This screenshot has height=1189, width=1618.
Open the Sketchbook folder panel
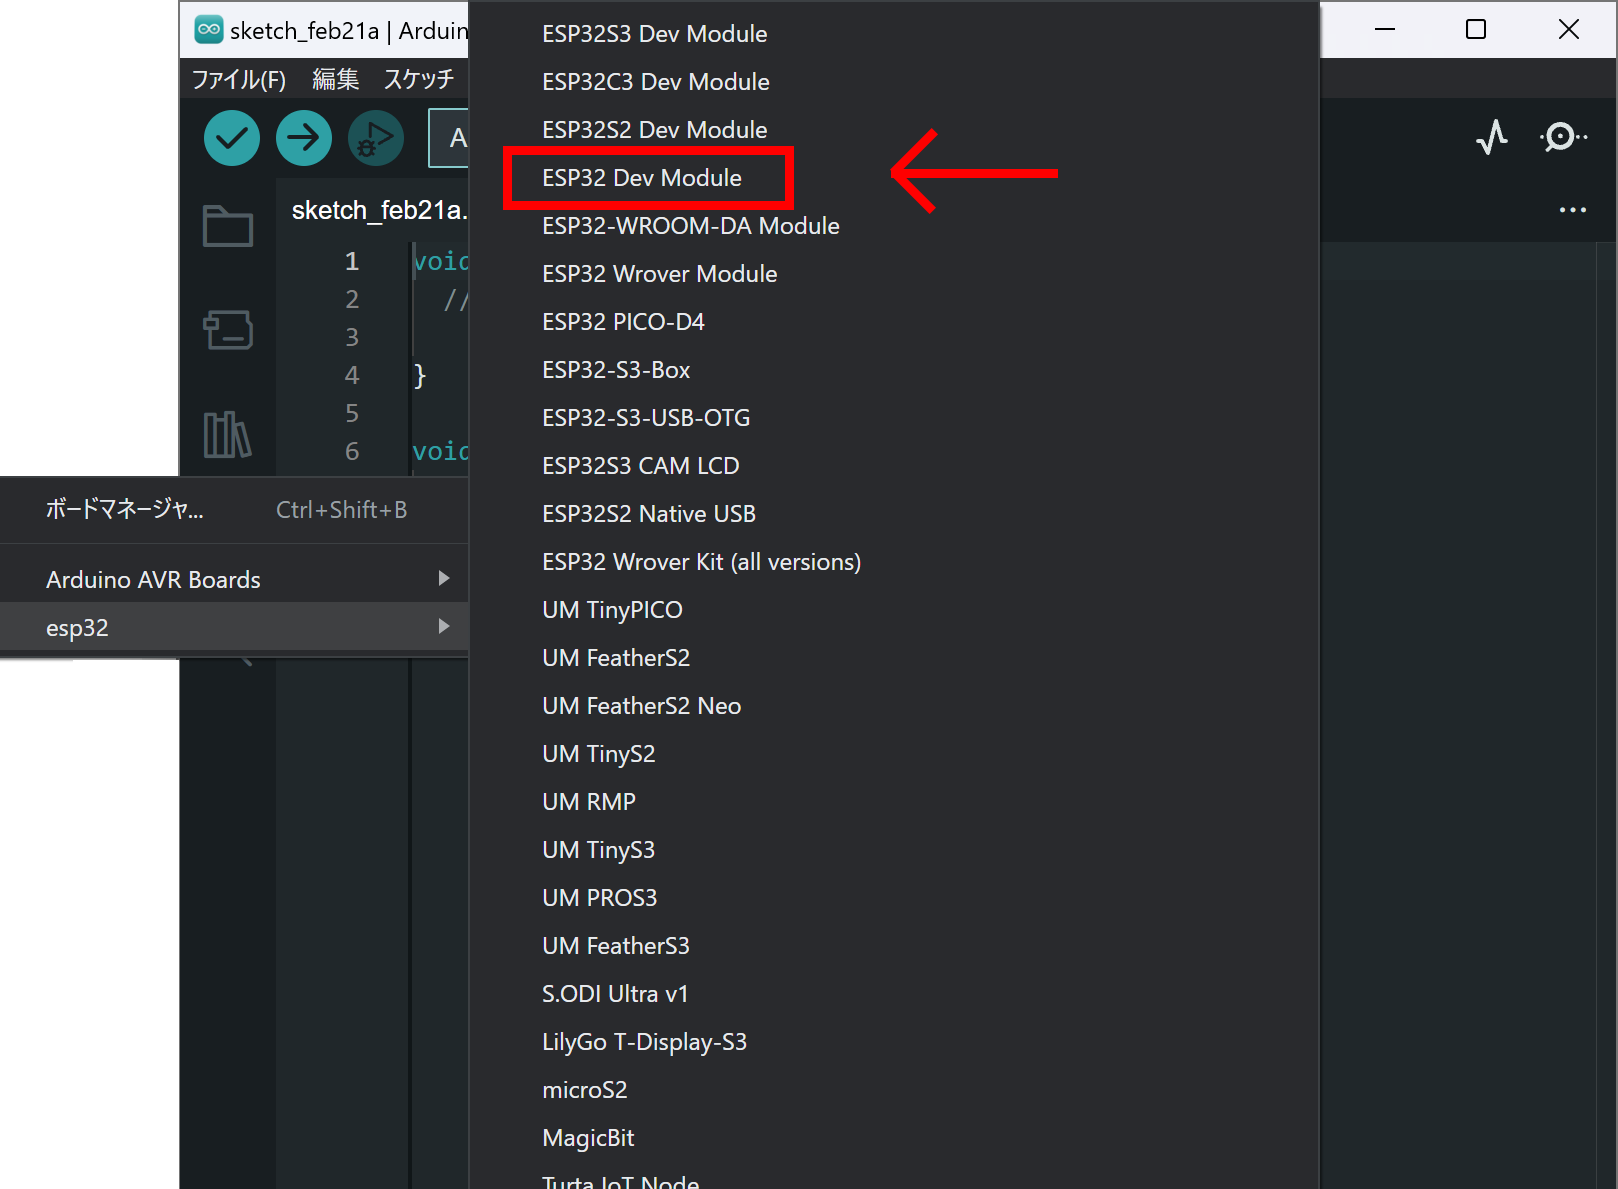pyautogui.click(x=228, y=226)
